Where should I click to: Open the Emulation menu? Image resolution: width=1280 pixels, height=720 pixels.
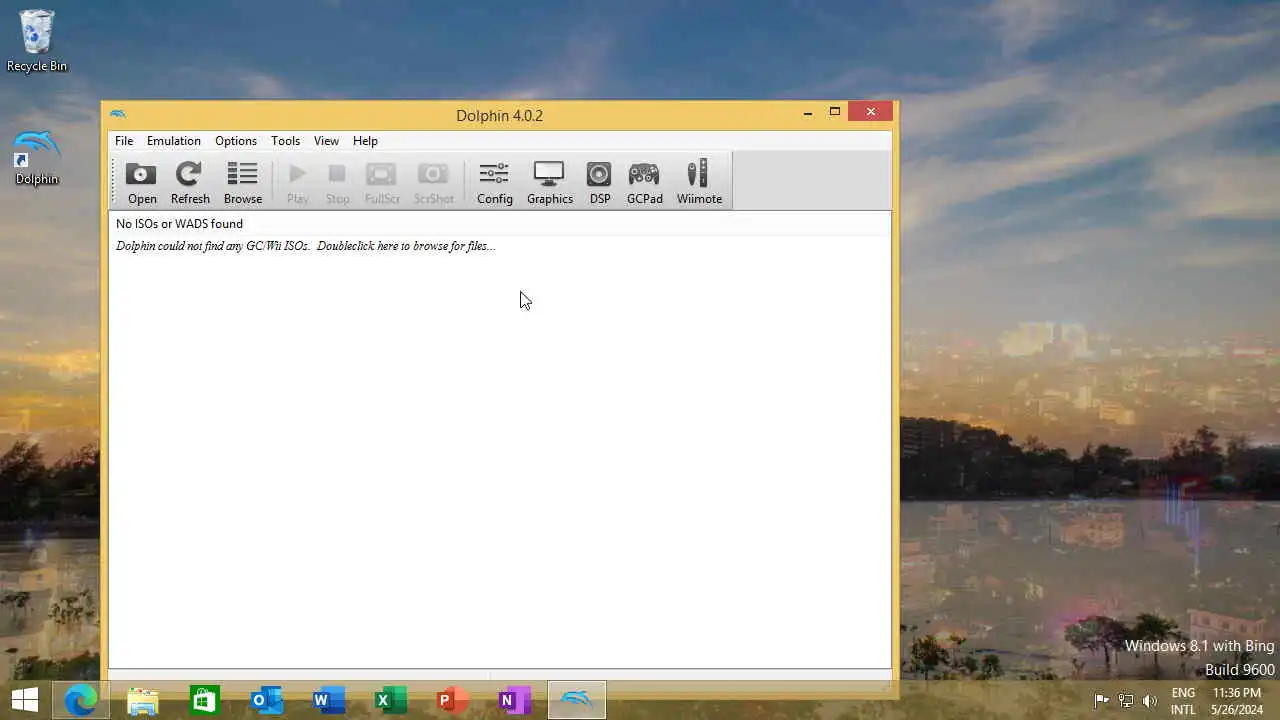click(174, 141)
